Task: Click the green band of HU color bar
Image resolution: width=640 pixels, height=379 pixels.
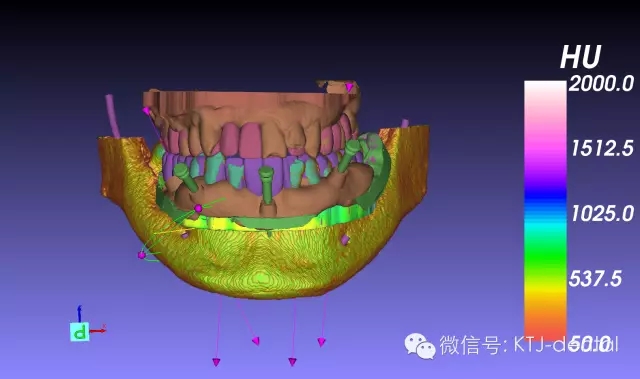Action: (545, 253)
